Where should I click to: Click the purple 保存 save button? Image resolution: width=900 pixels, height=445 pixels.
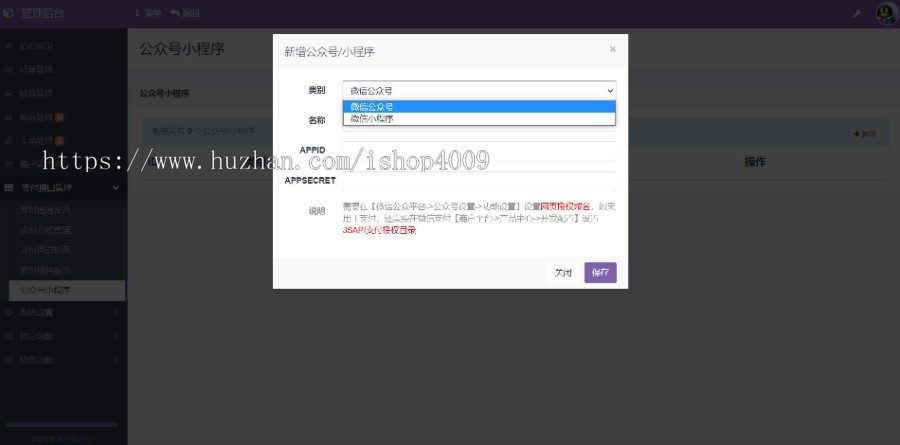tap(600, 273)
